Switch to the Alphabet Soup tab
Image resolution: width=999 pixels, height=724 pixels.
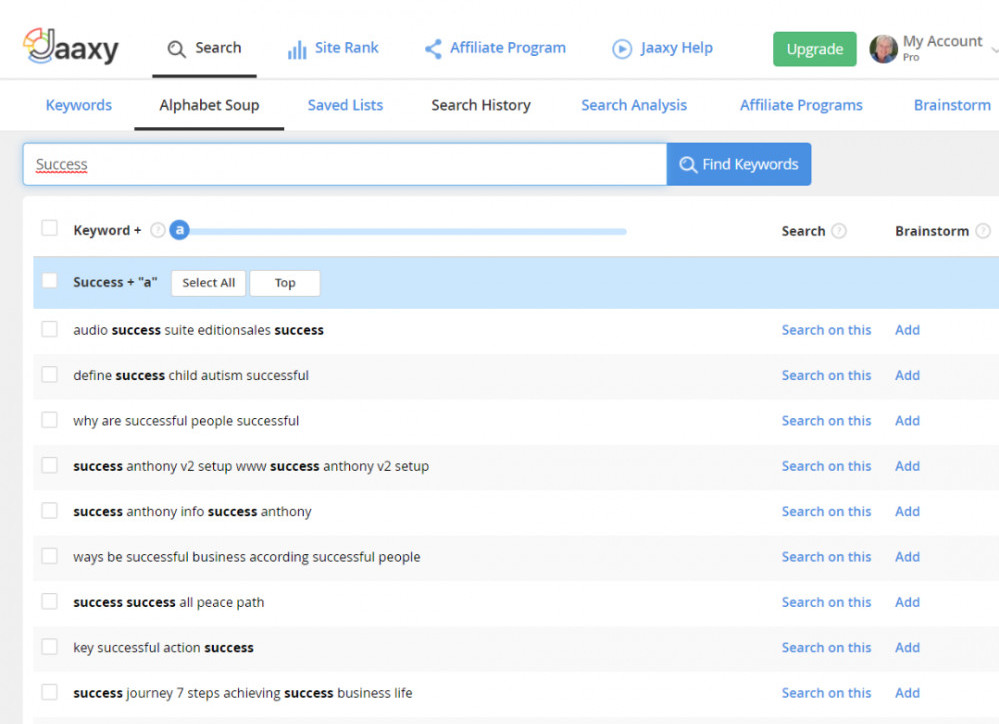click(209, 105)
